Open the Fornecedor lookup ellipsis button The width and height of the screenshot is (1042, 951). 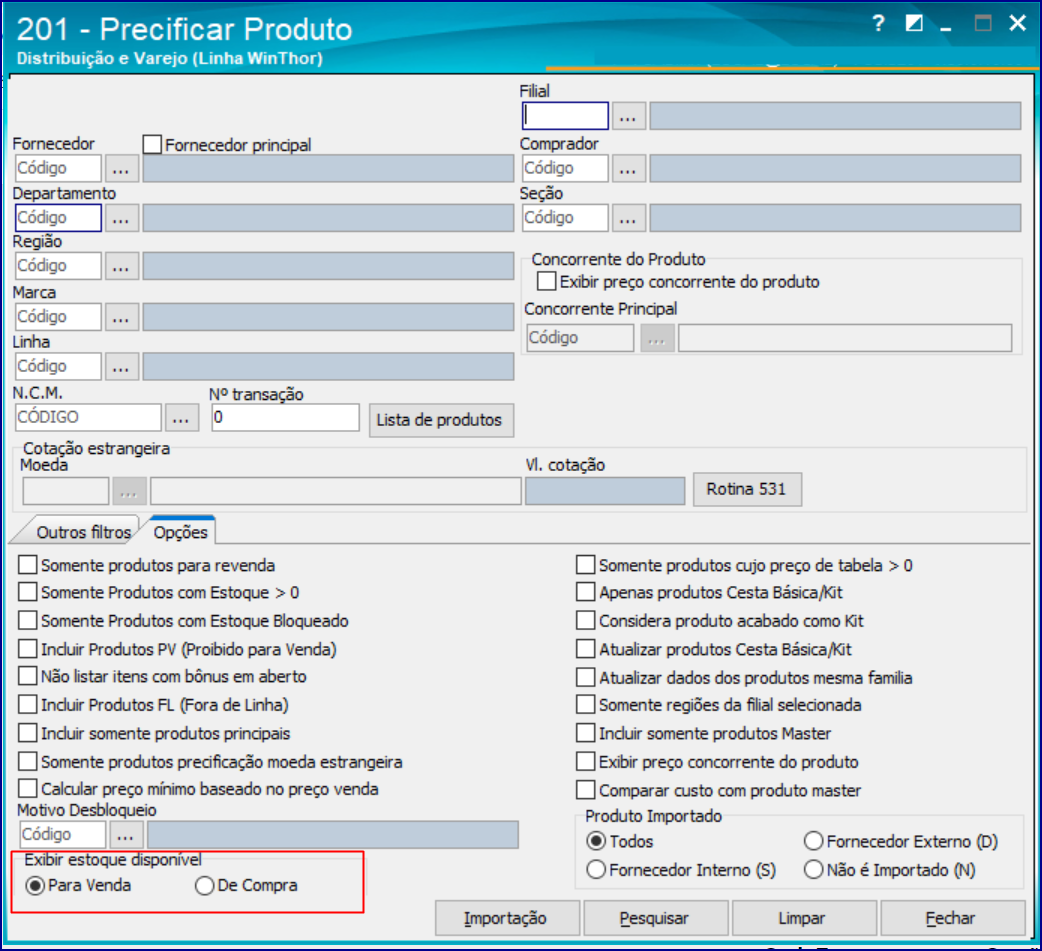click(121, 169)
